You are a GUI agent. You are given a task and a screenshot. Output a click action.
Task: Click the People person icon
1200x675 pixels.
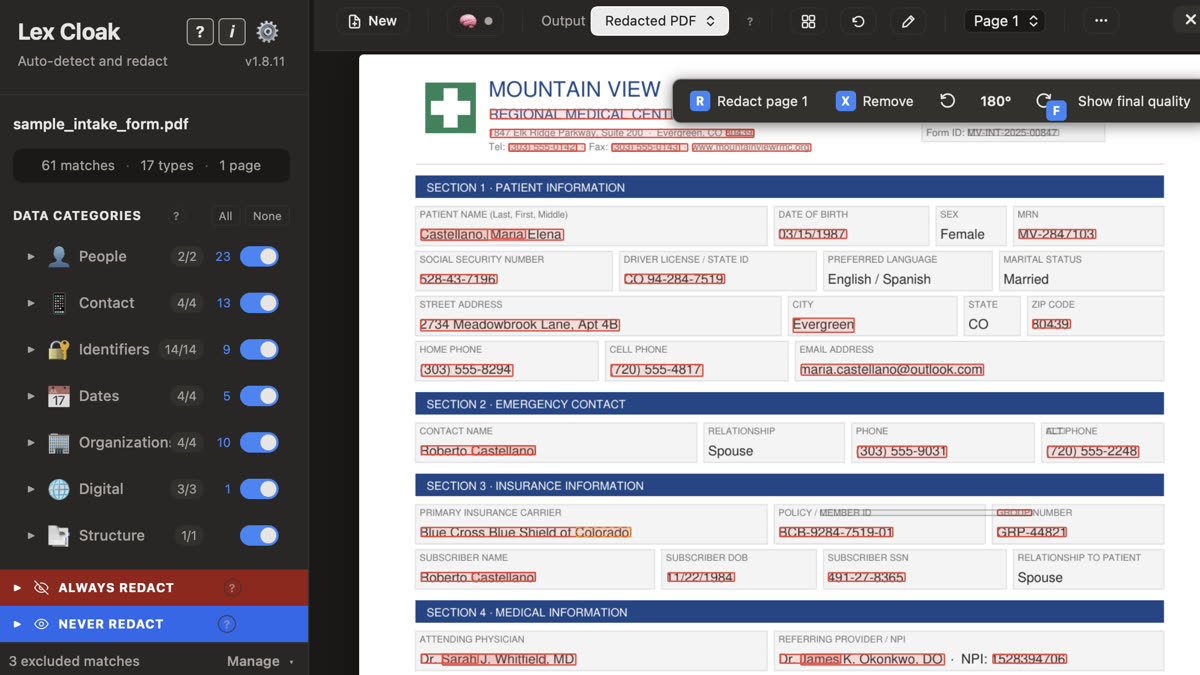(x=59, y=257)
